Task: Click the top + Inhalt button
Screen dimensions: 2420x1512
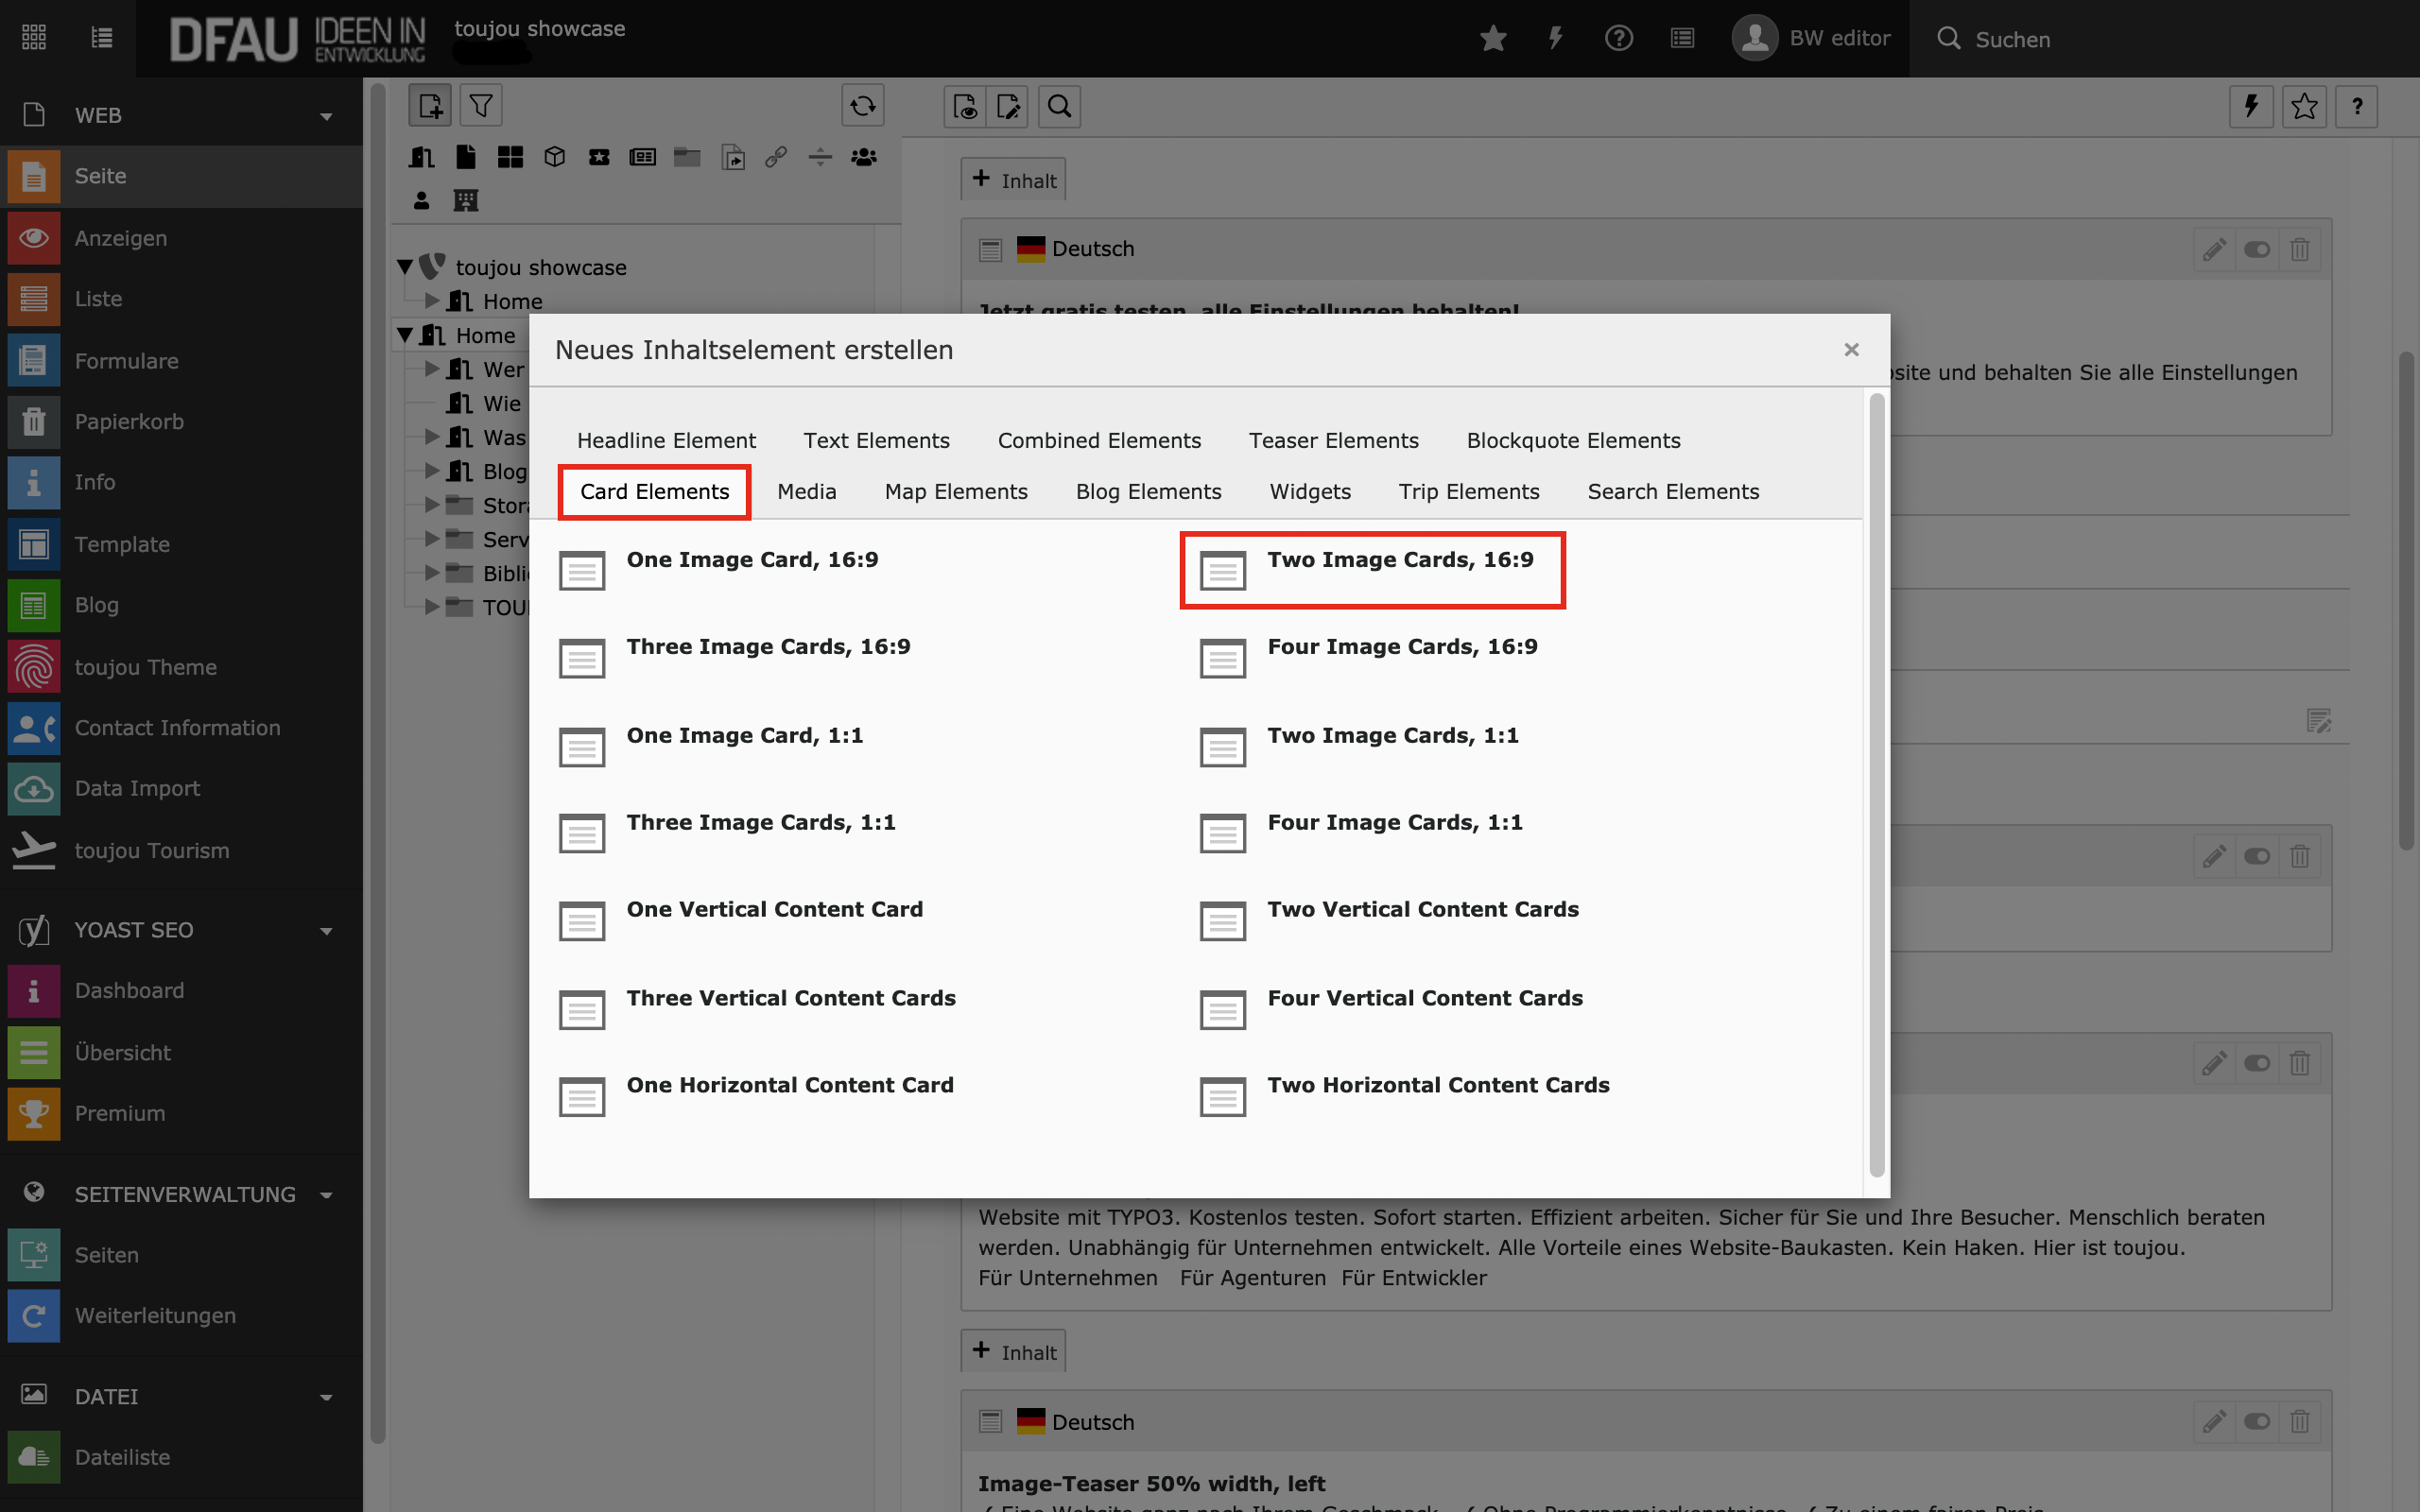Action: click(x=1013, y=179)
